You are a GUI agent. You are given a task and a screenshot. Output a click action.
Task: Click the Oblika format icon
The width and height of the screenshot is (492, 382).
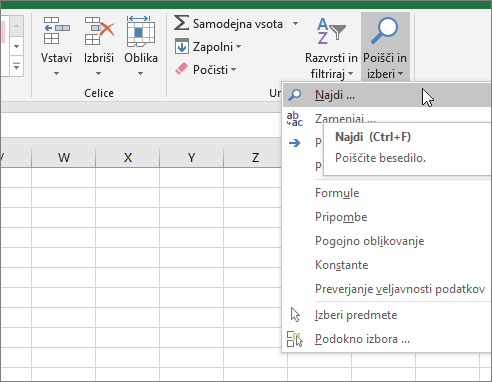tap(141, 31)
